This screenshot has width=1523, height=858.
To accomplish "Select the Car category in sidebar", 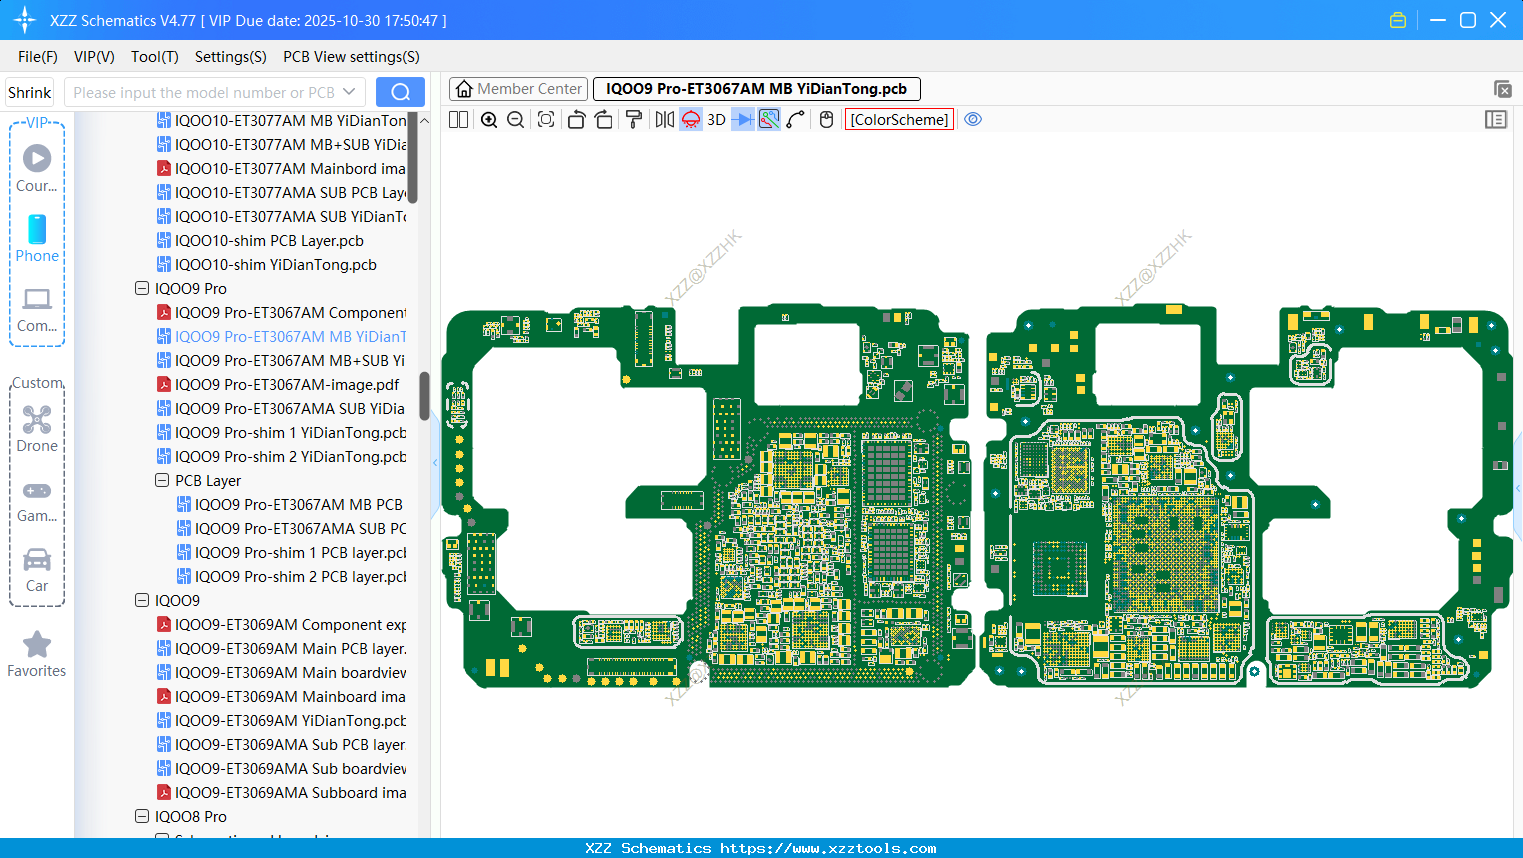I will pyautogui.click(x=37, y=569).
